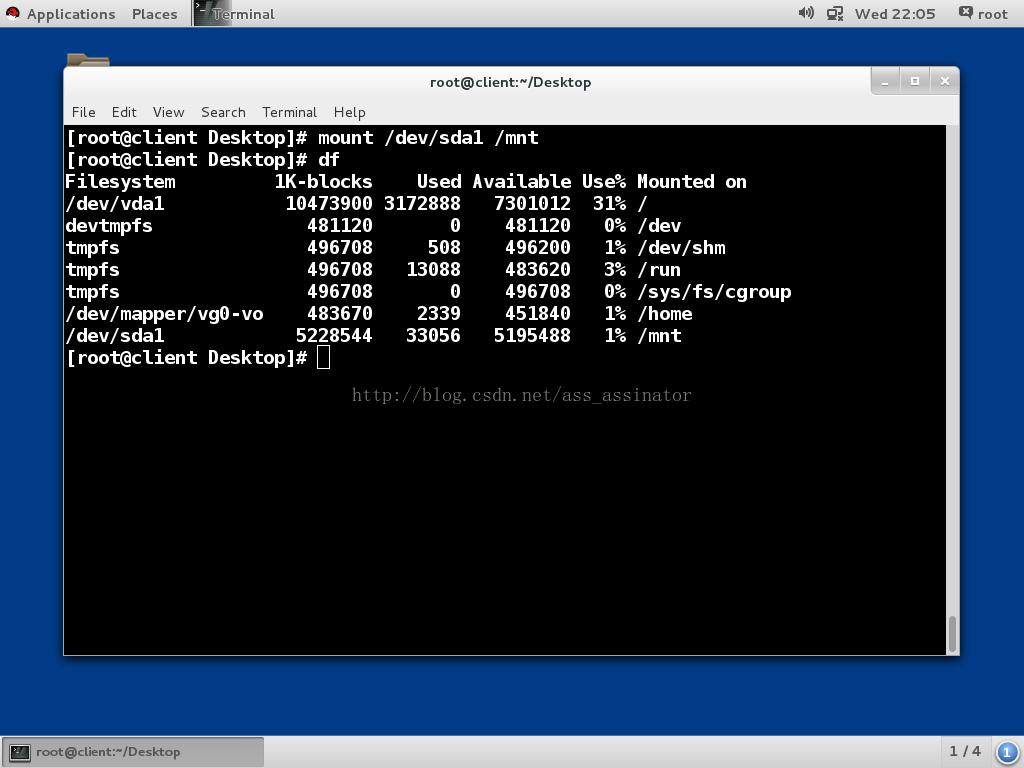
Task: Click the '/home' mount point
Action: pyautogui.click(x=665, y=314)
